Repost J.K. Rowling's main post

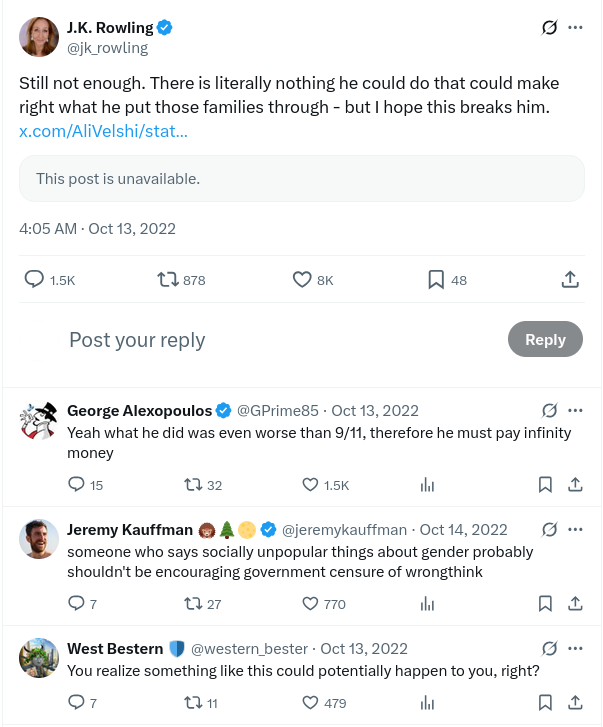pyautogui.click(x=169, y=280)
